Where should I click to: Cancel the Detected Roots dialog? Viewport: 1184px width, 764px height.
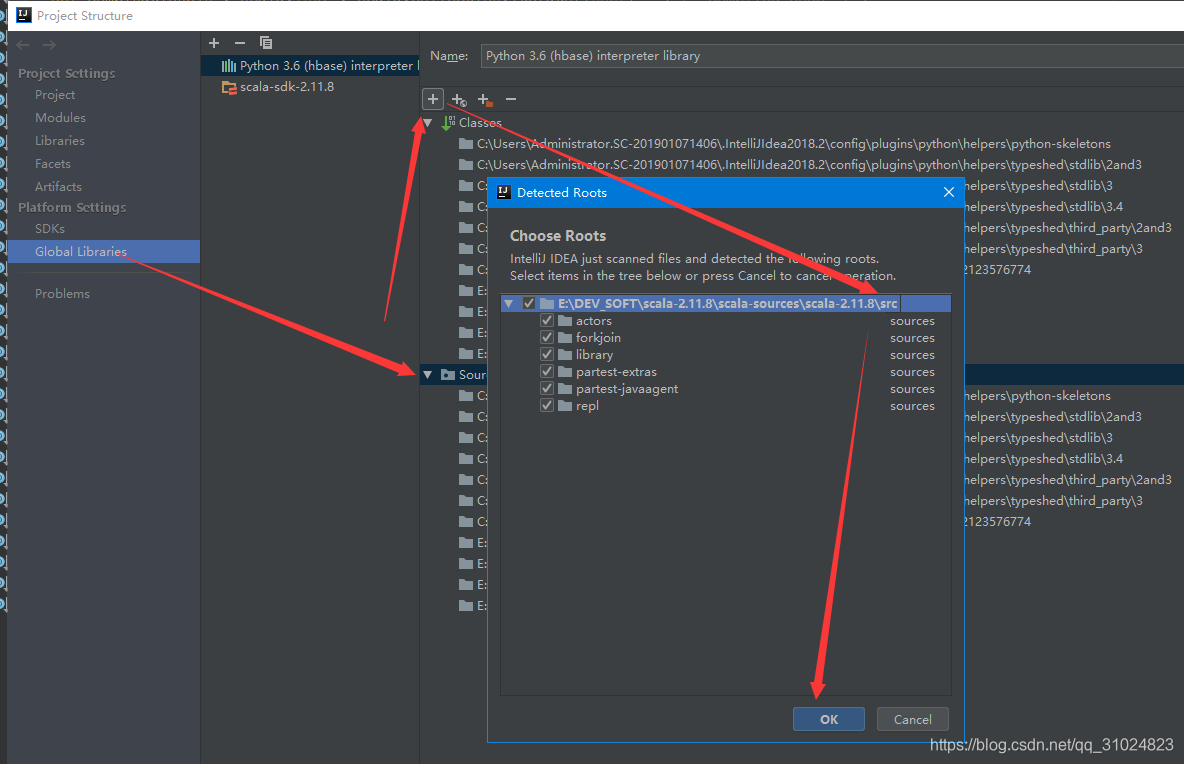coord(912,719)
